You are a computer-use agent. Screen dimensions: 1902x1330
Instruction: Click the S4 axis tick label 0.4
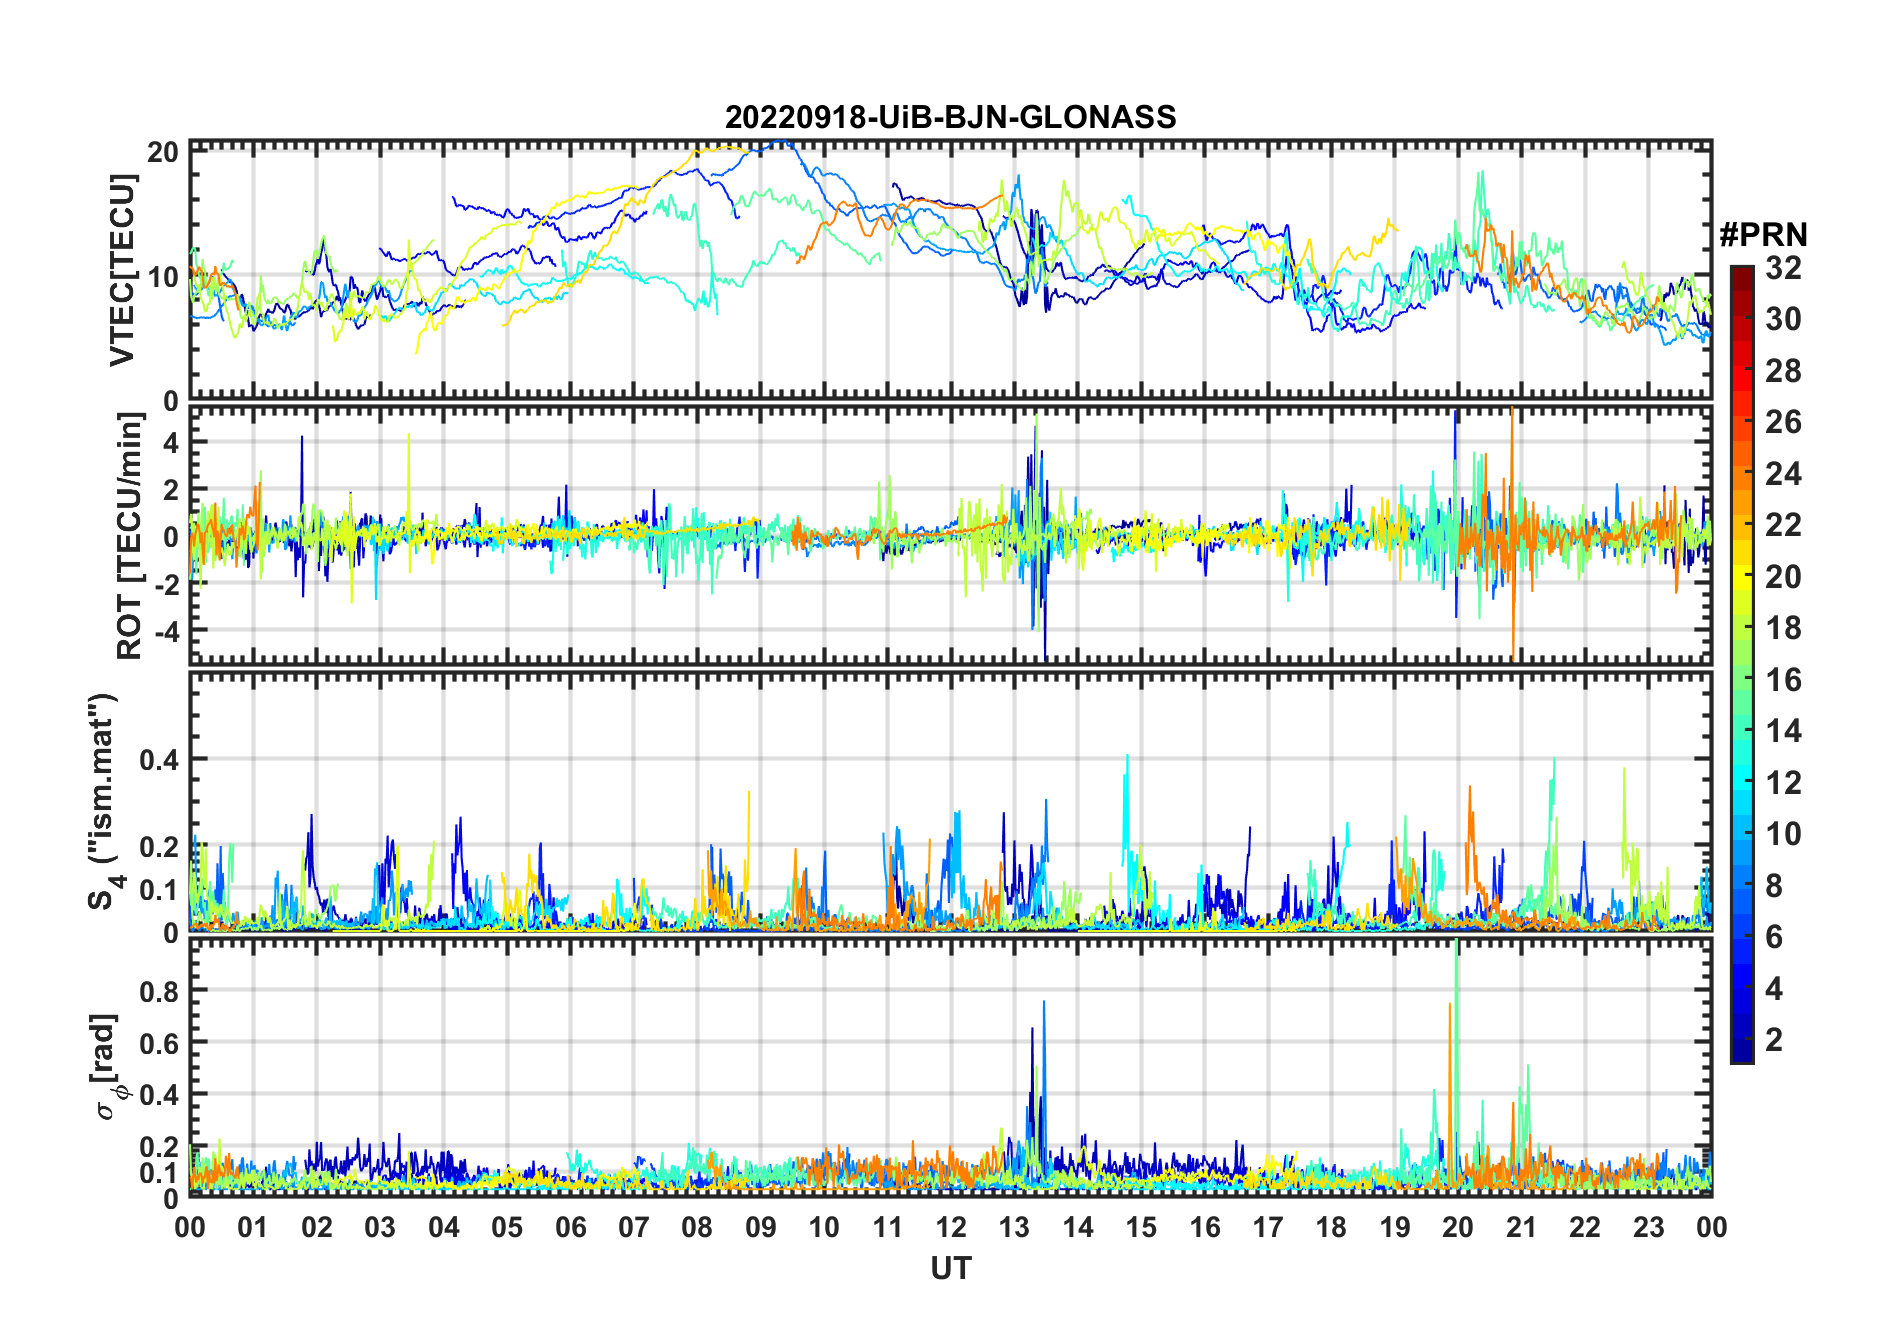coord(160,760)
